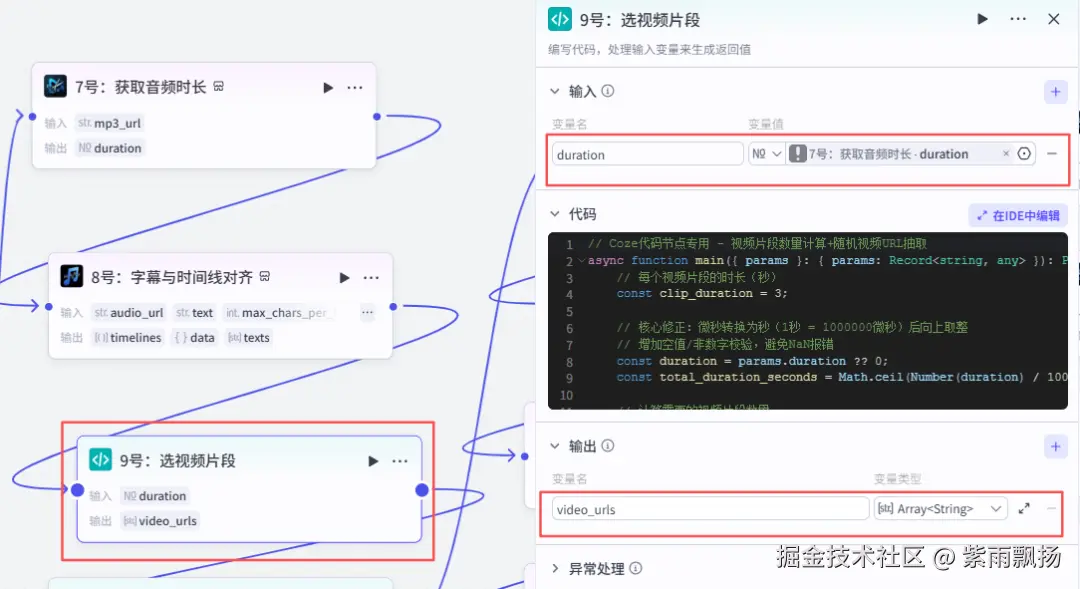Viewport: 1080px width, 589px height.
Task: Close the 9号 选视频片段 side panel
Action: point(1054,19)
